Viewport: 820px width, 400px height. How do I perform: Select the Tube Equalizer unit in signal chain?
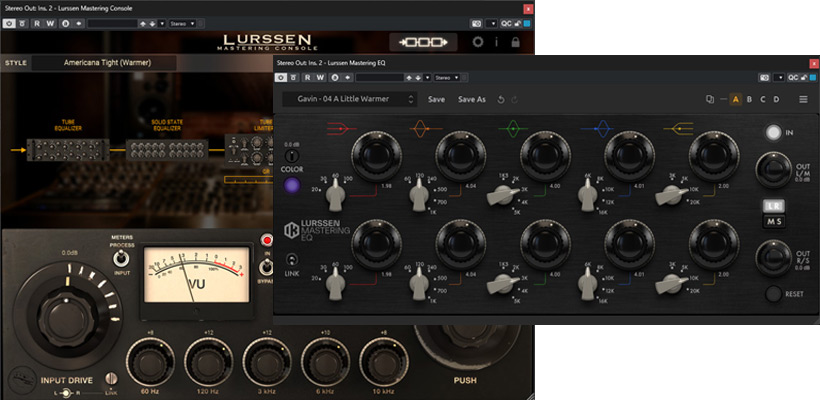68,150
